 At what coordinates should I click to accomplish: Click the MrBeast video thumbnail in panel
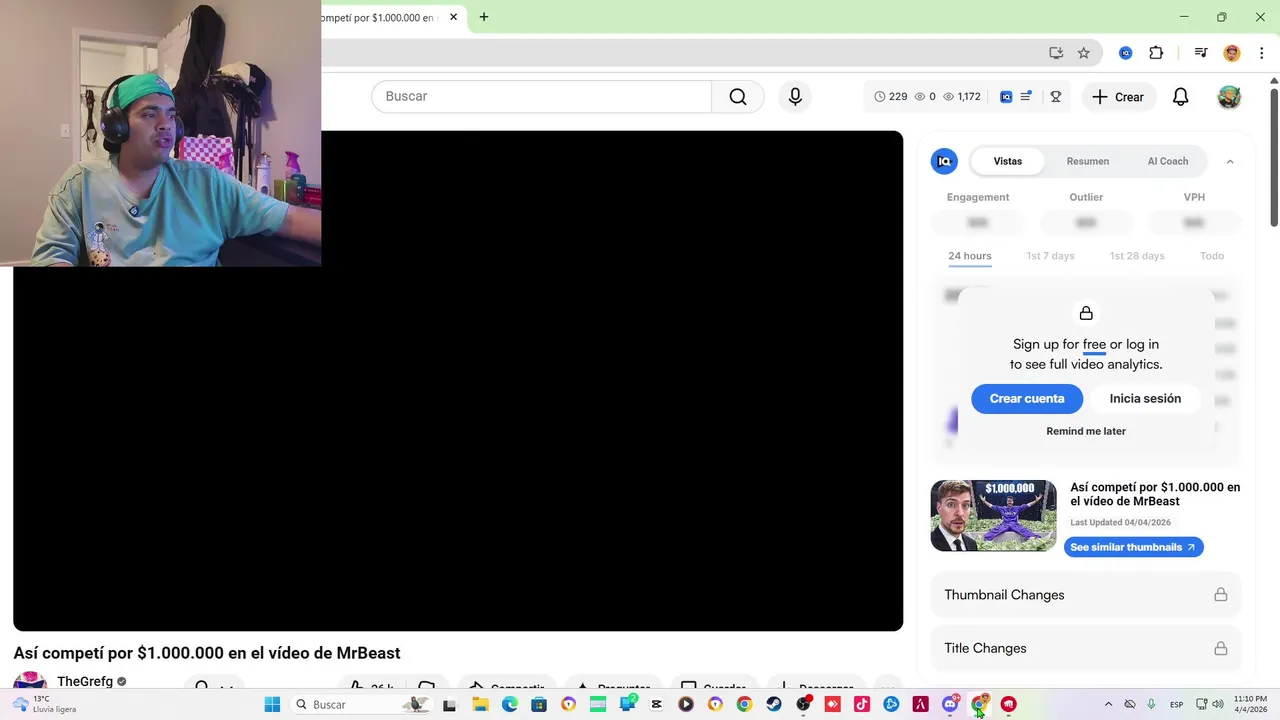click(993, 516)
